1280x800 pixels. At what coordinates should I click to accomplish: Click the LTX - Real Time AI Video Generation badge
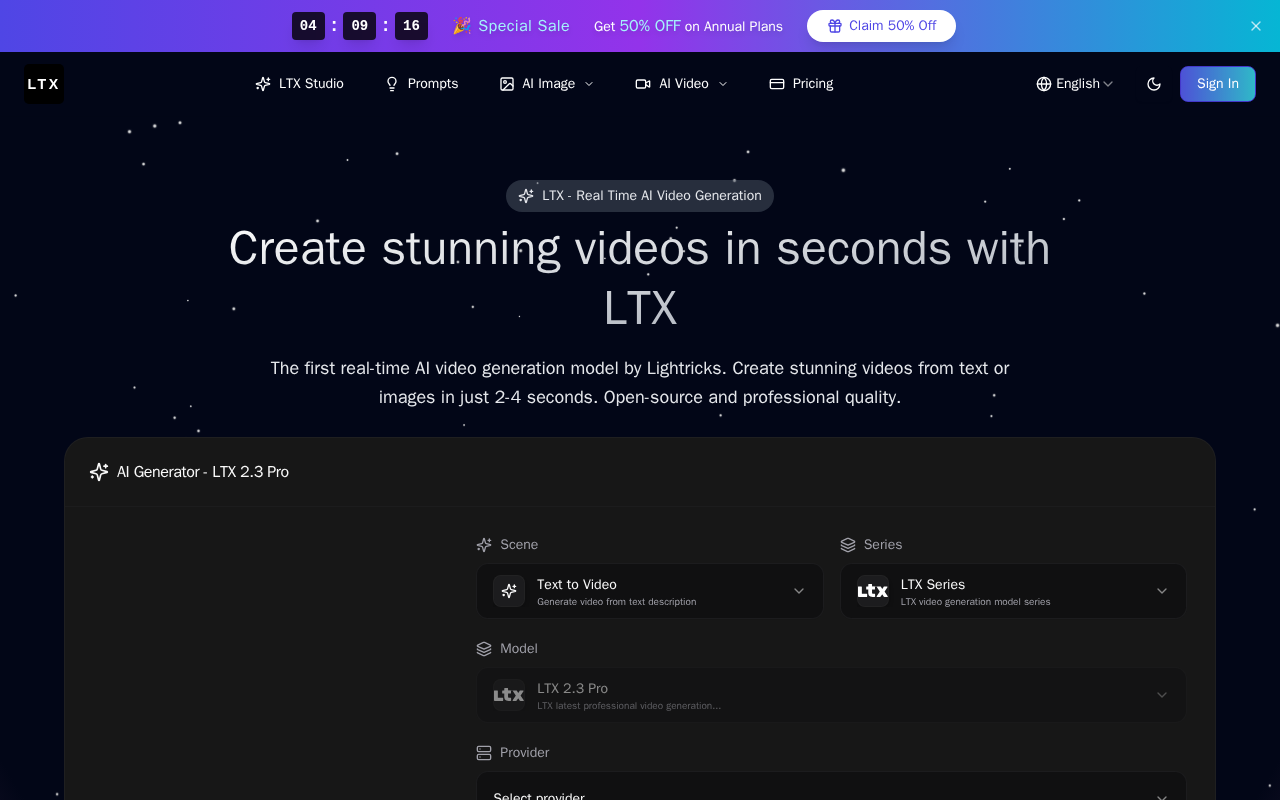pos(640,196)
